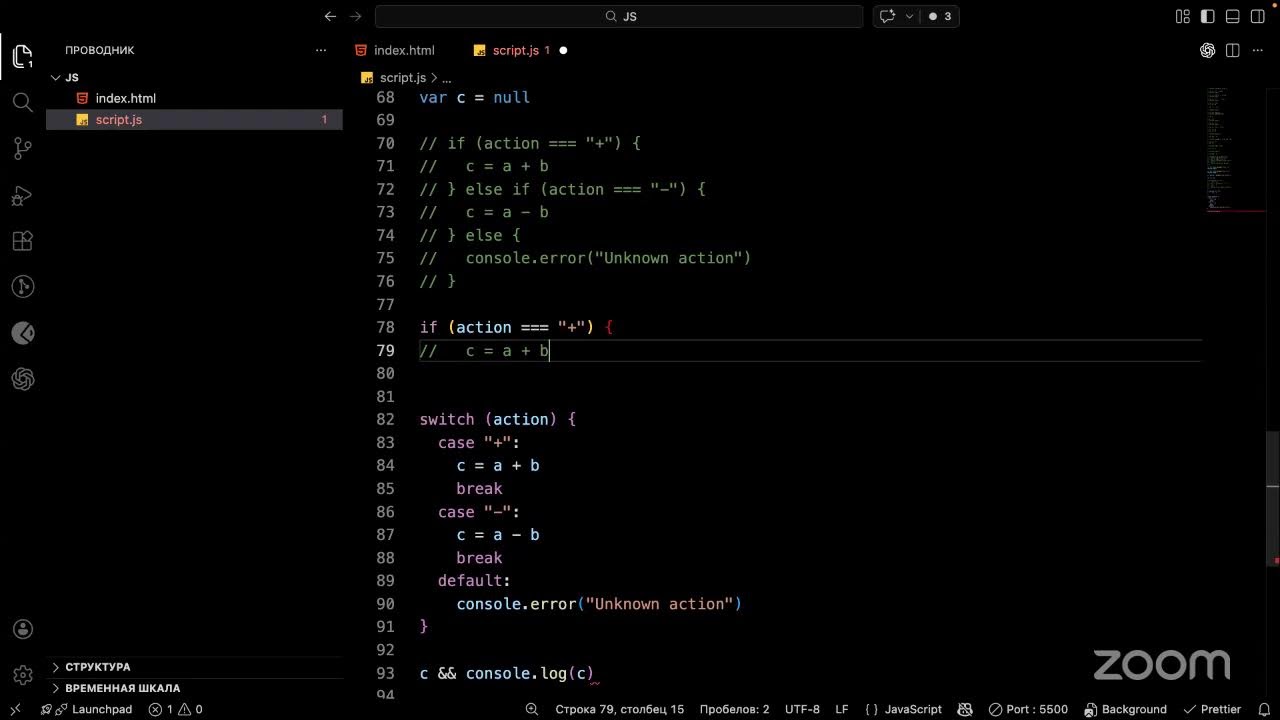The image size is (1280, 720).
Task: Open the Run and Debug view
Action: (x=22, y=195)
